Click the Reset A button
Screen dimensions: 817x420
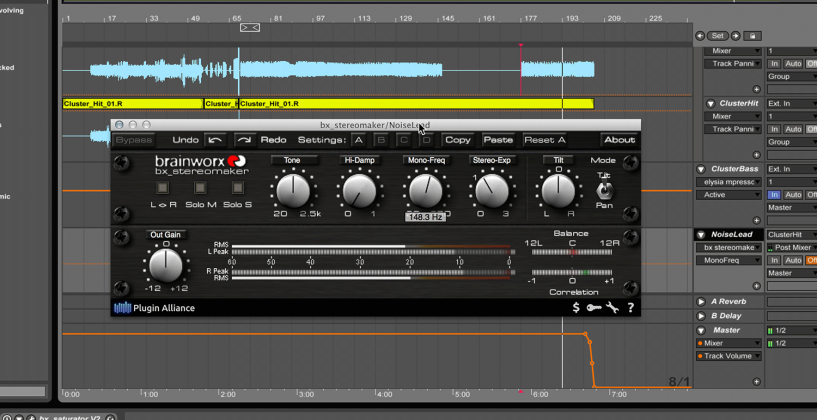pos(545,140)
